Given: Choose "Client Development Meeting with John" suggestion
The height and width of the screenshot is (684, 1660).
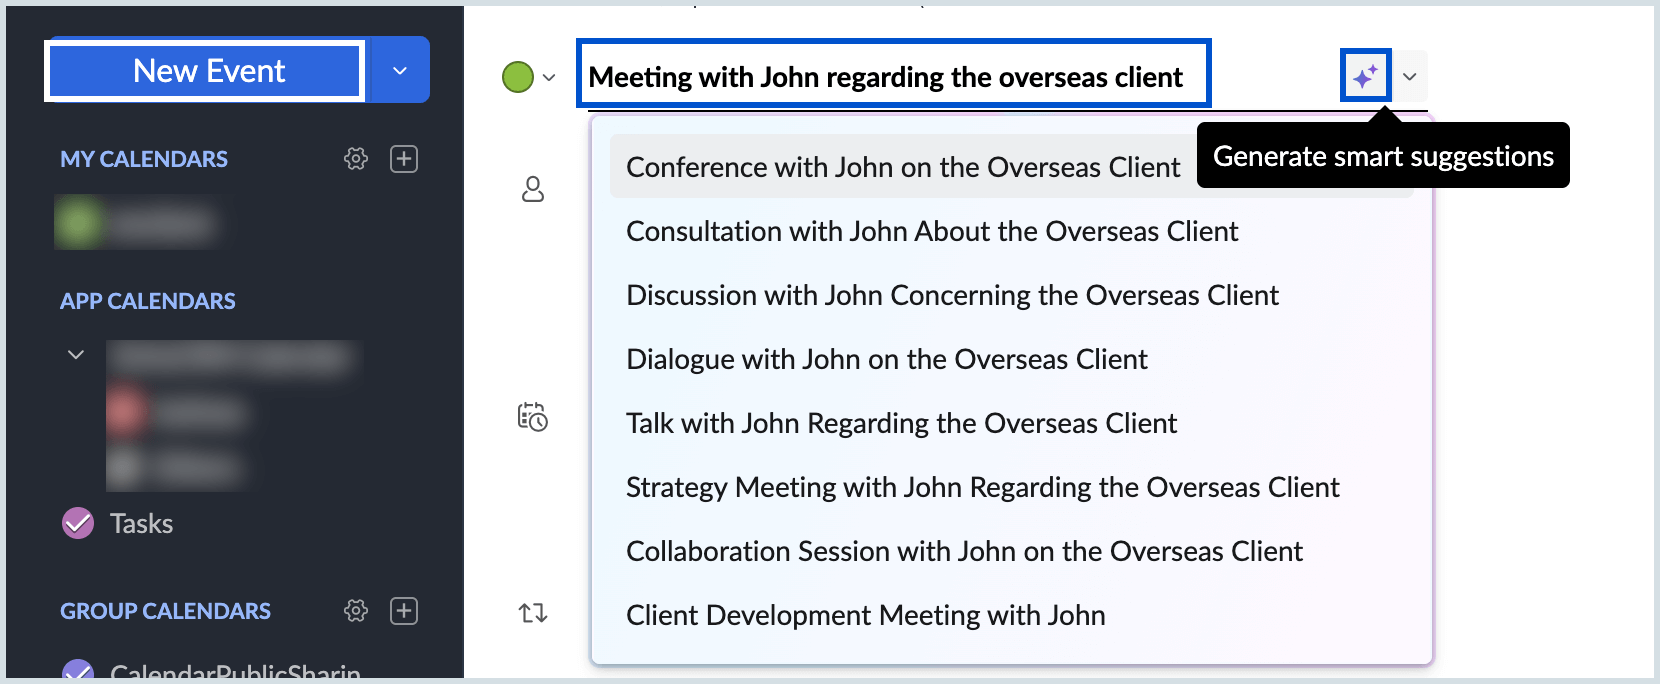Looking at the screenshot, I should pyautogui.click(x=865, y=616).
